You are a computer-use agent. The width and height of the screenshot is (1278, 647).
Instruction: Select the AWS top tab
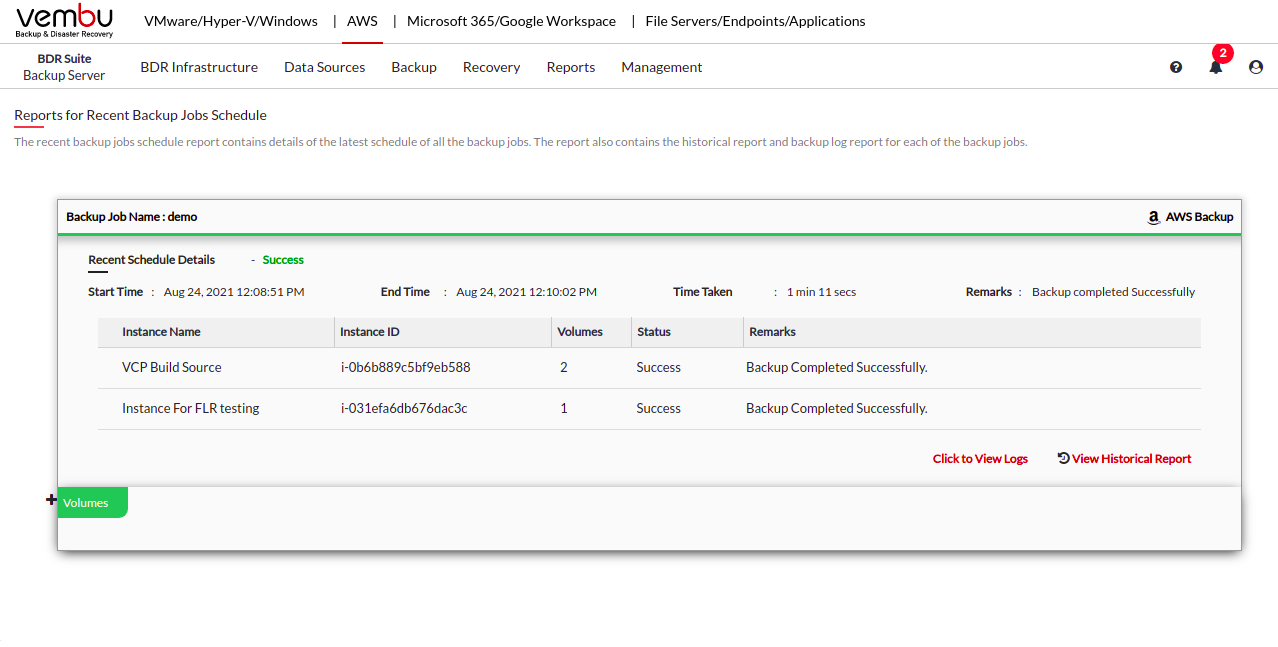(362, 21)
